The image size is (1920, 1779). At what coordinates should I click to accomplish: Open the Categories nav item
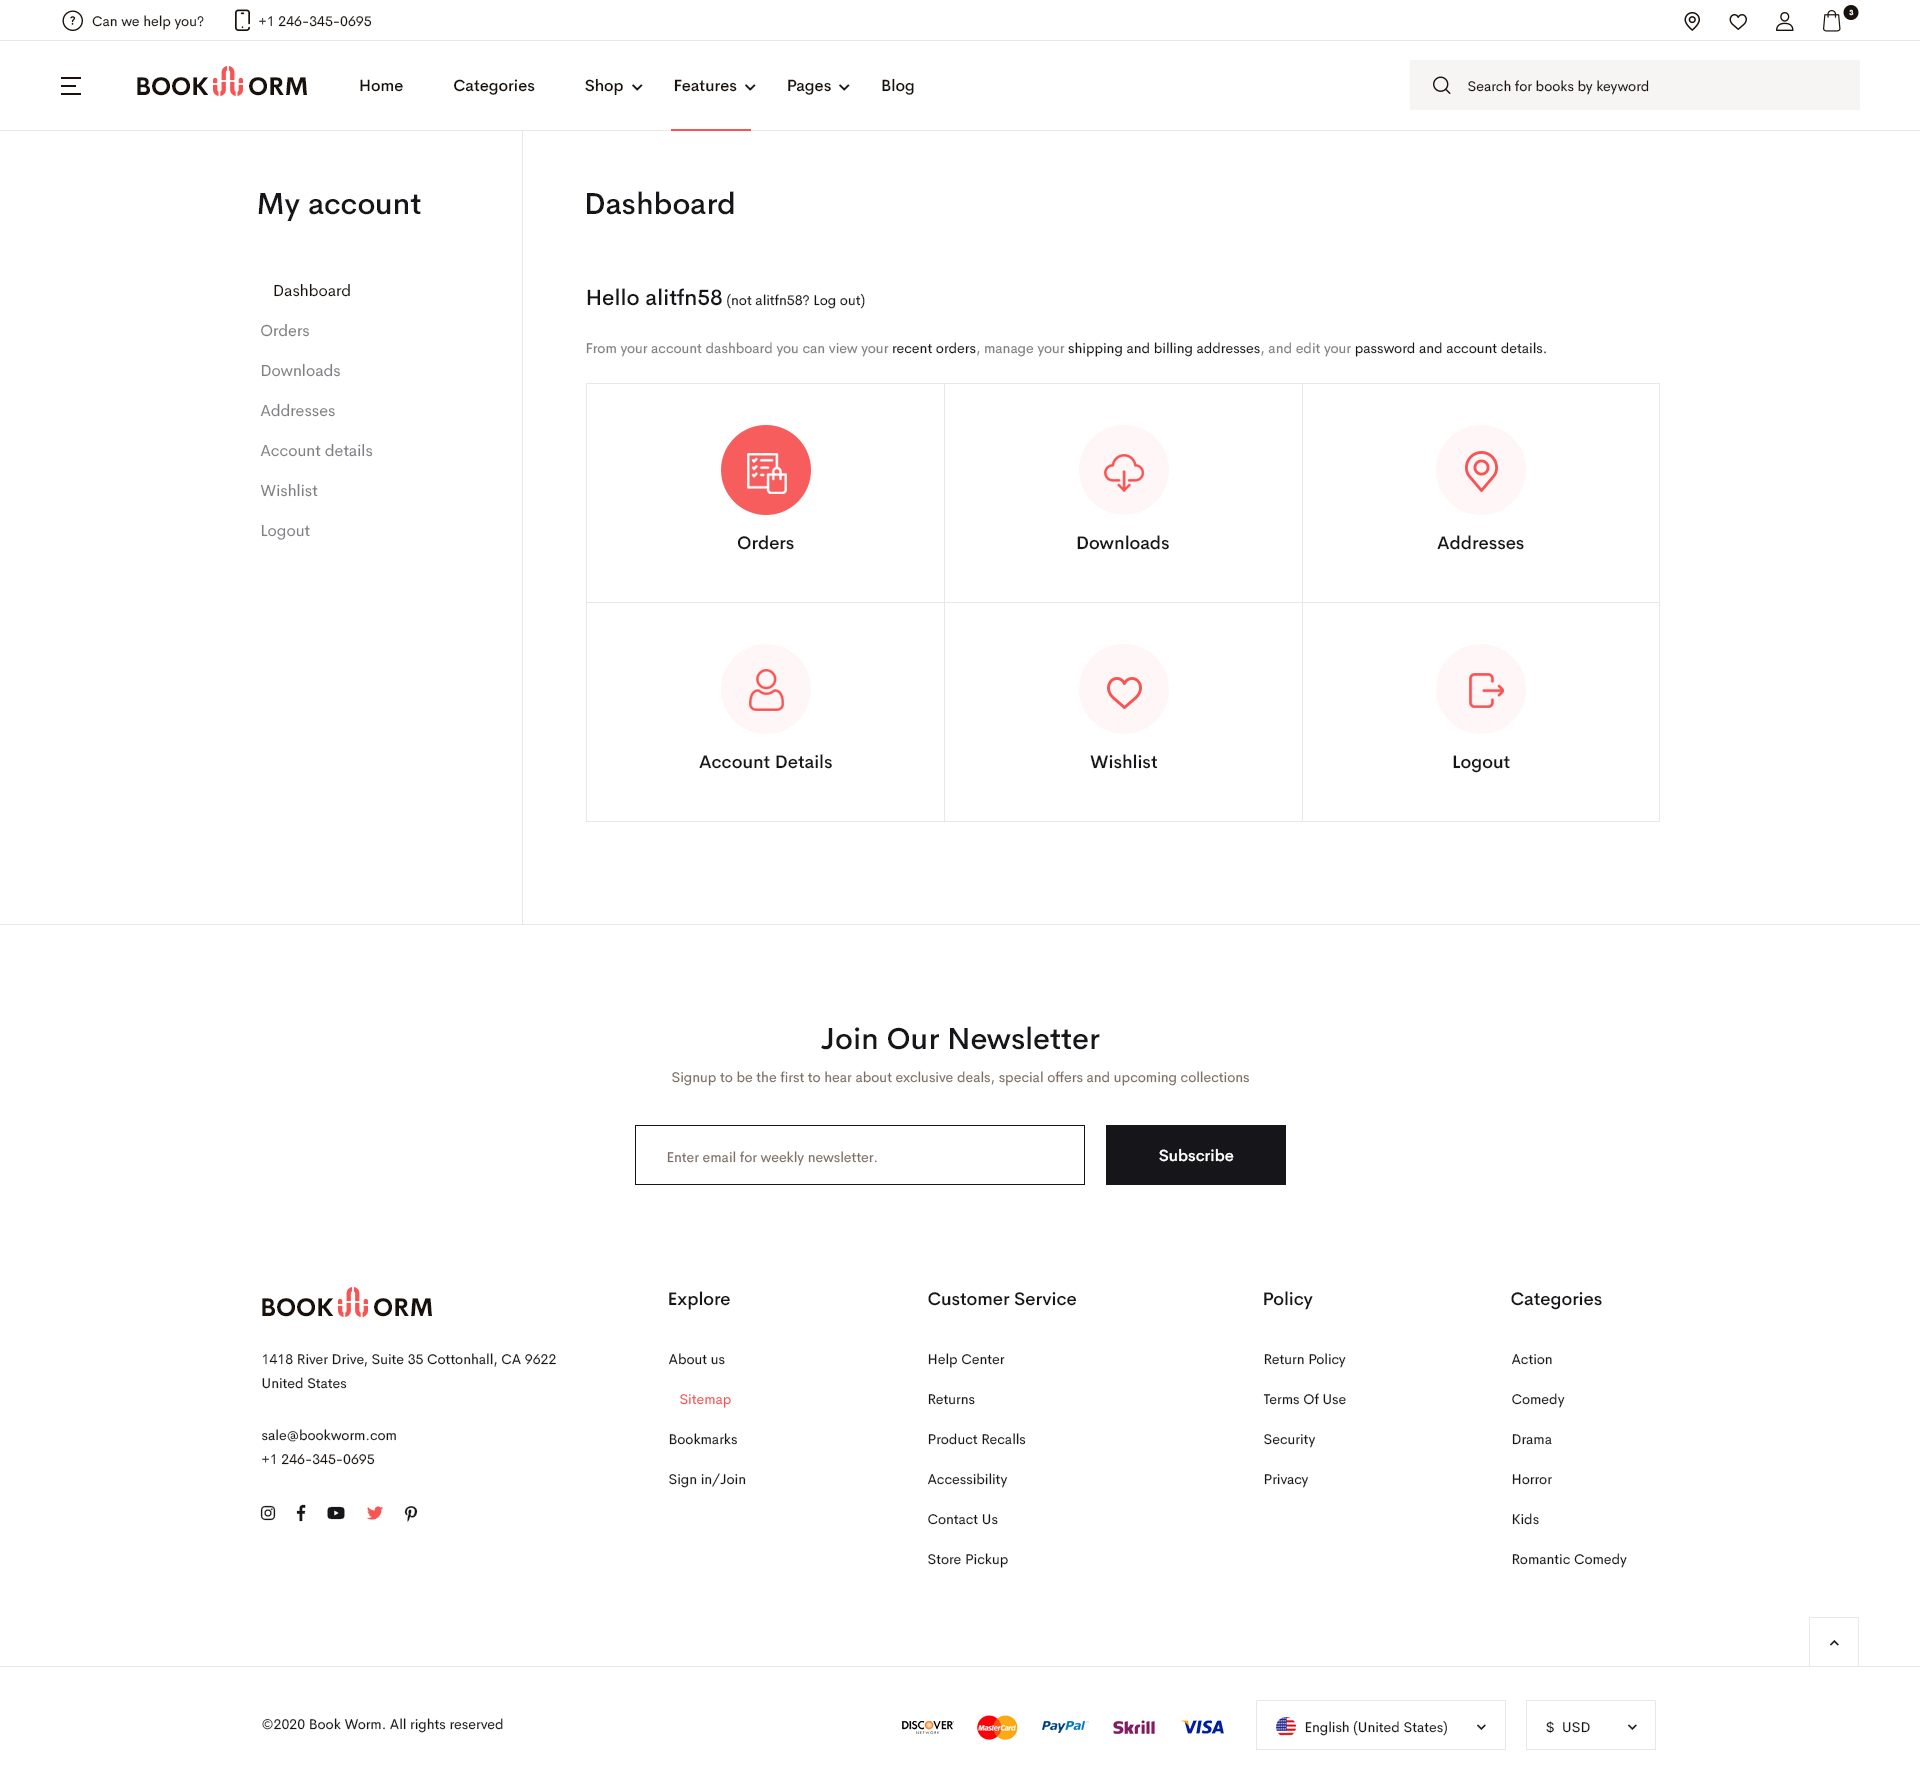[x=494, y=86]
